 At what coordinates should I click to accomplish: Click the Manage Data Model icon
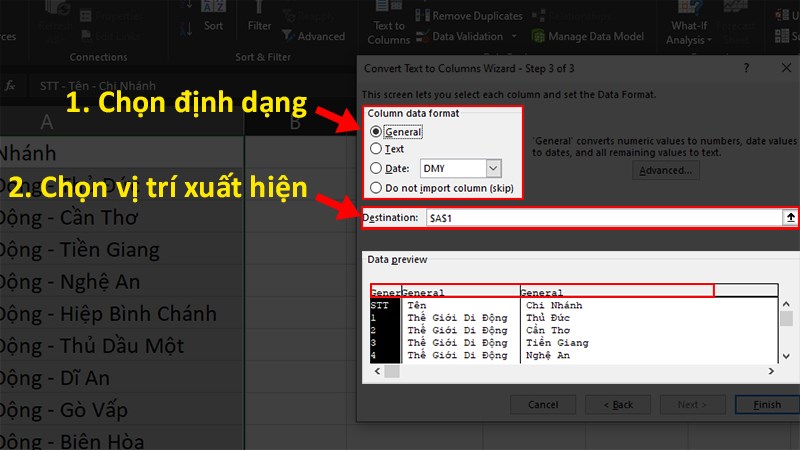click(x=538, y=36)
